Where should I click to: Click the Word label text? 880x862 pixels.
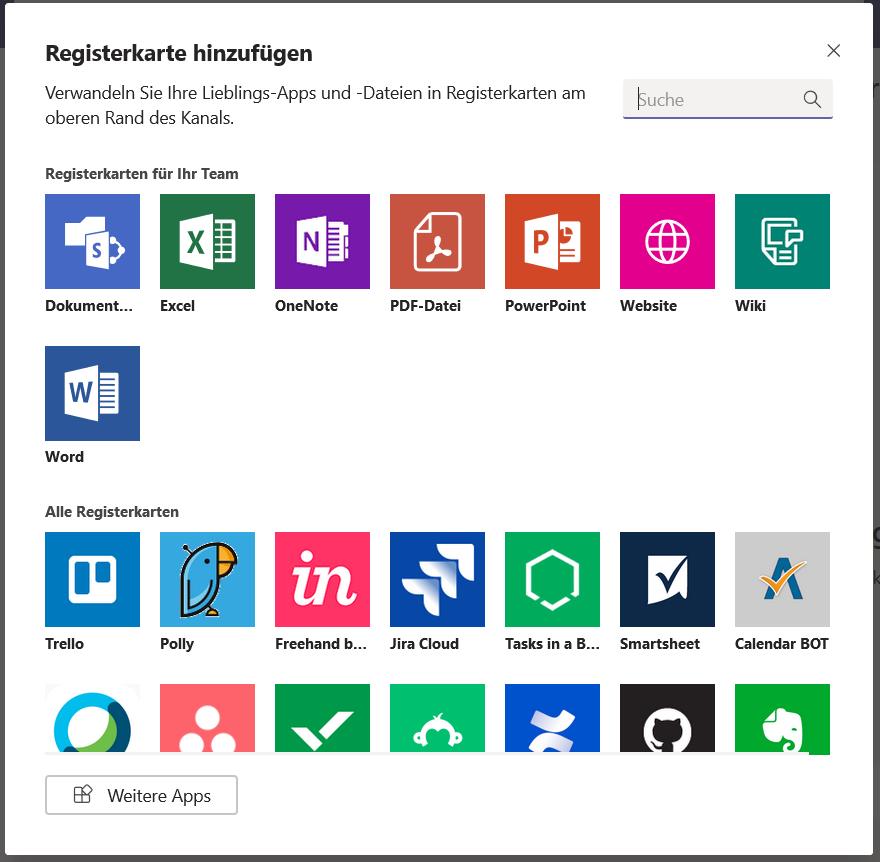[x=65, y=457]
